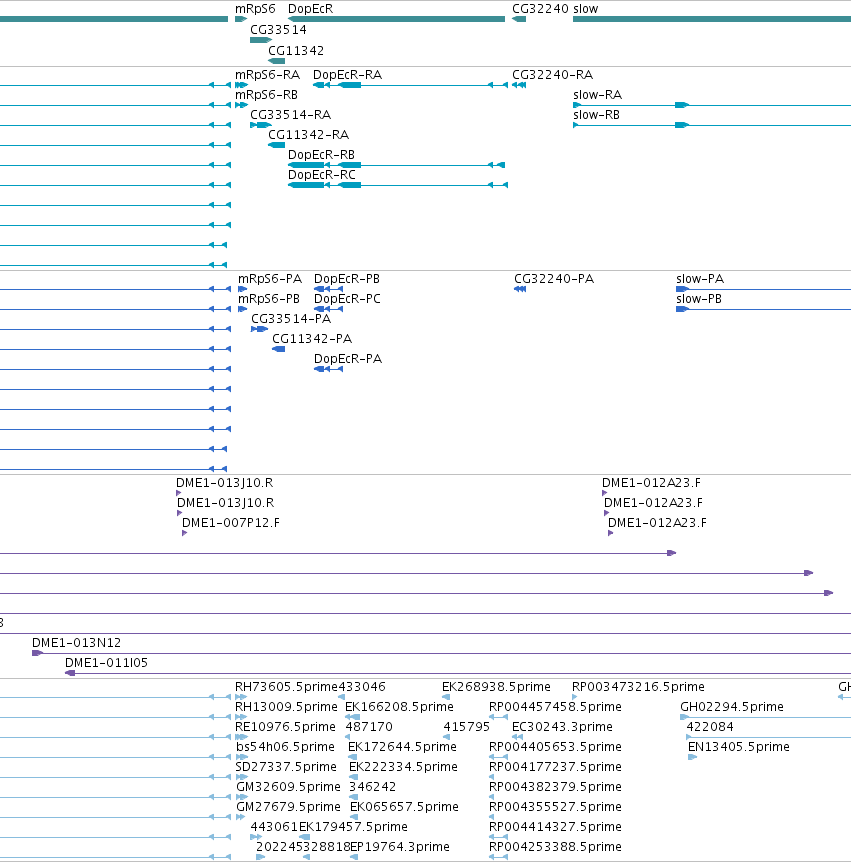Click the CG32240 gene label
This screenshot has width=851, height=862.
click(x=540, y=9)
